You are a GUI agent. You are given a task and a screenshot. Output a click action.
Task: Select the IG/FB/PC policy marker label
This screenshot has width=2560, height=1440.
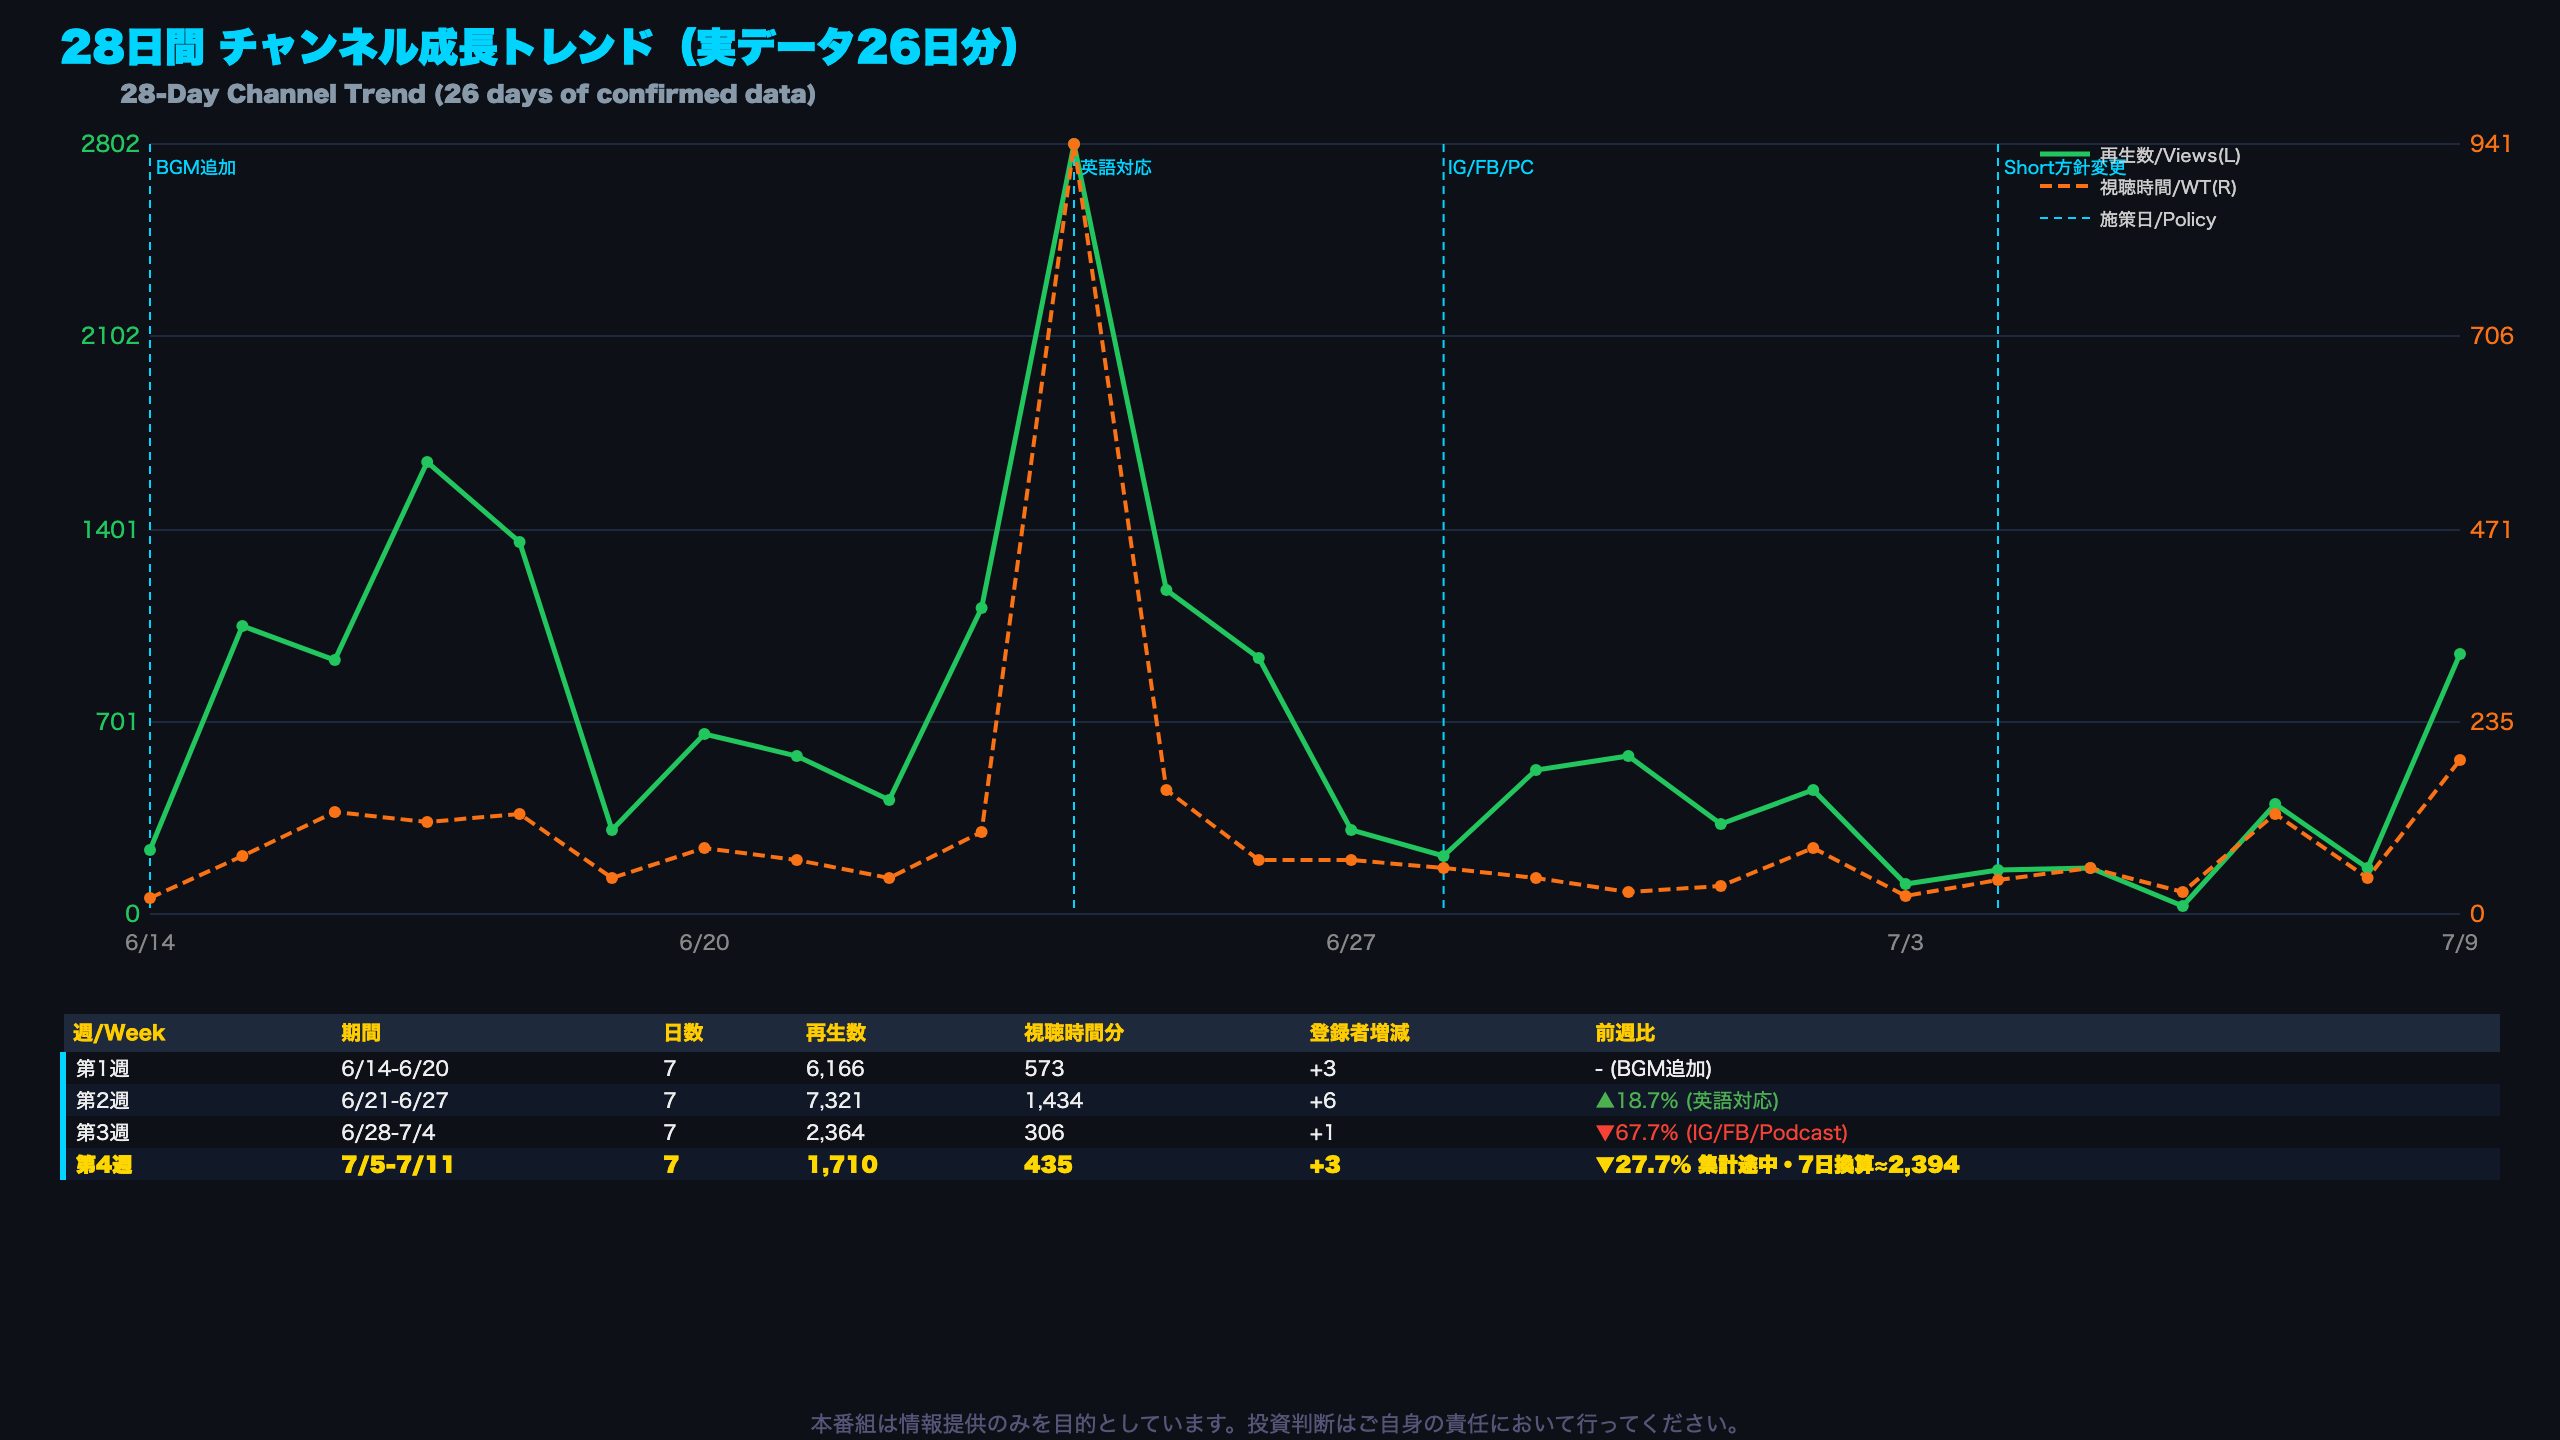coord(1490,168)
